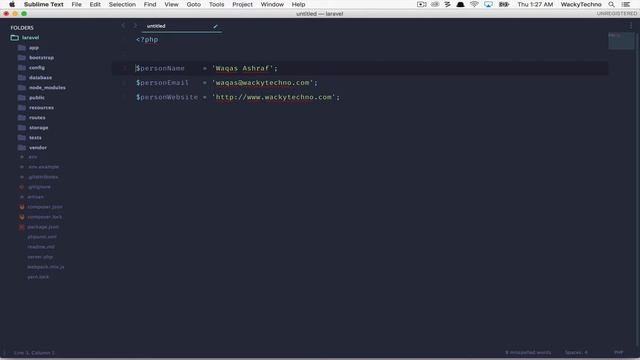
Task: Open the Selection menu
Action: click(x=122, y=4)
